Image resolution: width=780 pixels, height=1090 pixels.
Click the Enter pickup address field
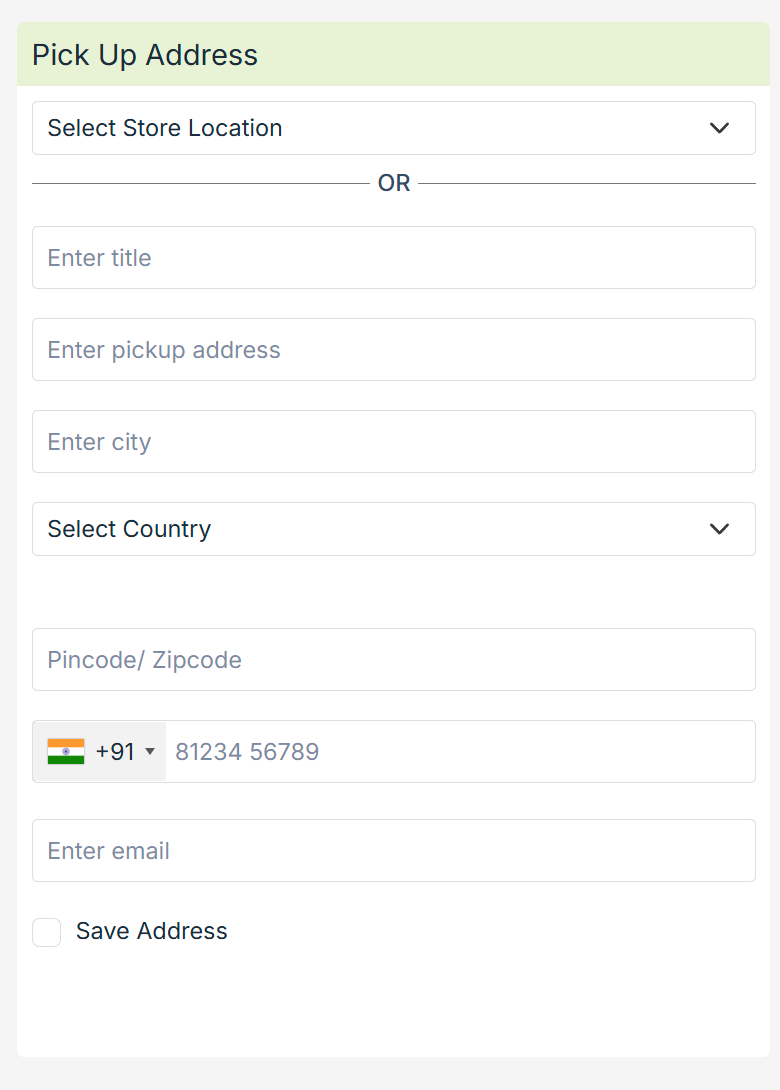pos(393,350)
